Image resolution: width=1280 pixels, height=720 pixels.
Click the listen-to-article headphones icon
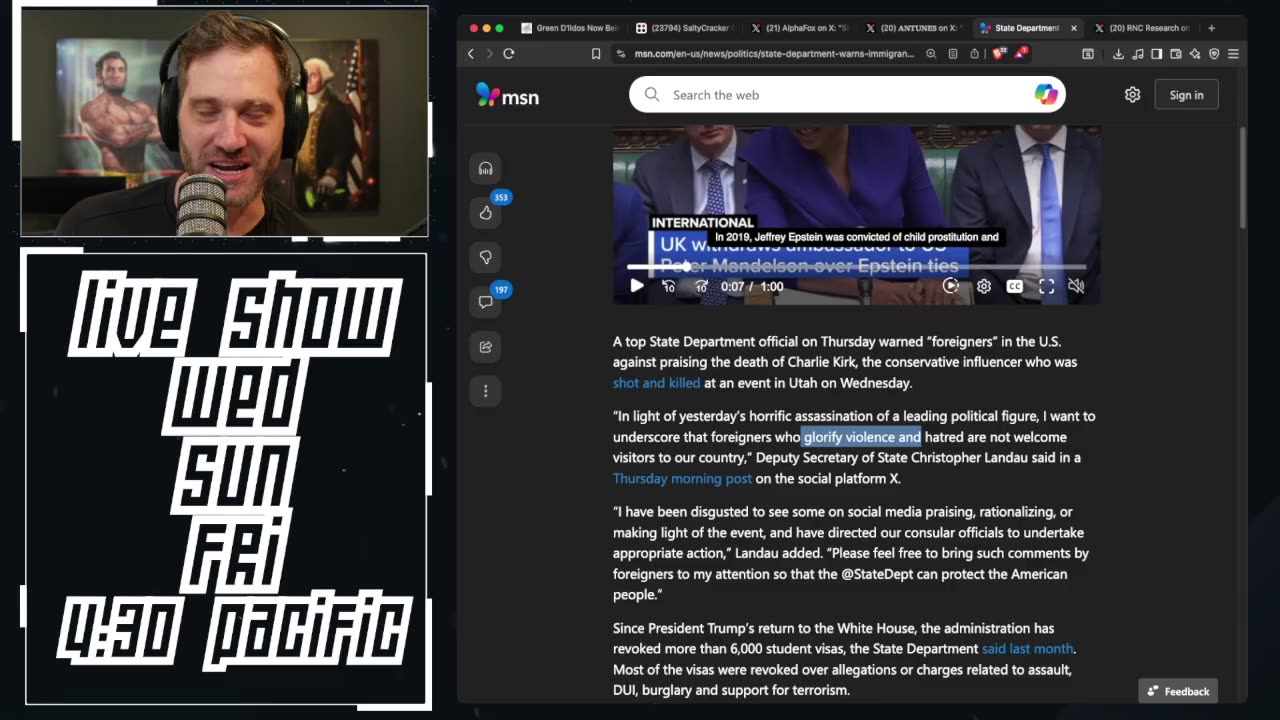point(485,168)
